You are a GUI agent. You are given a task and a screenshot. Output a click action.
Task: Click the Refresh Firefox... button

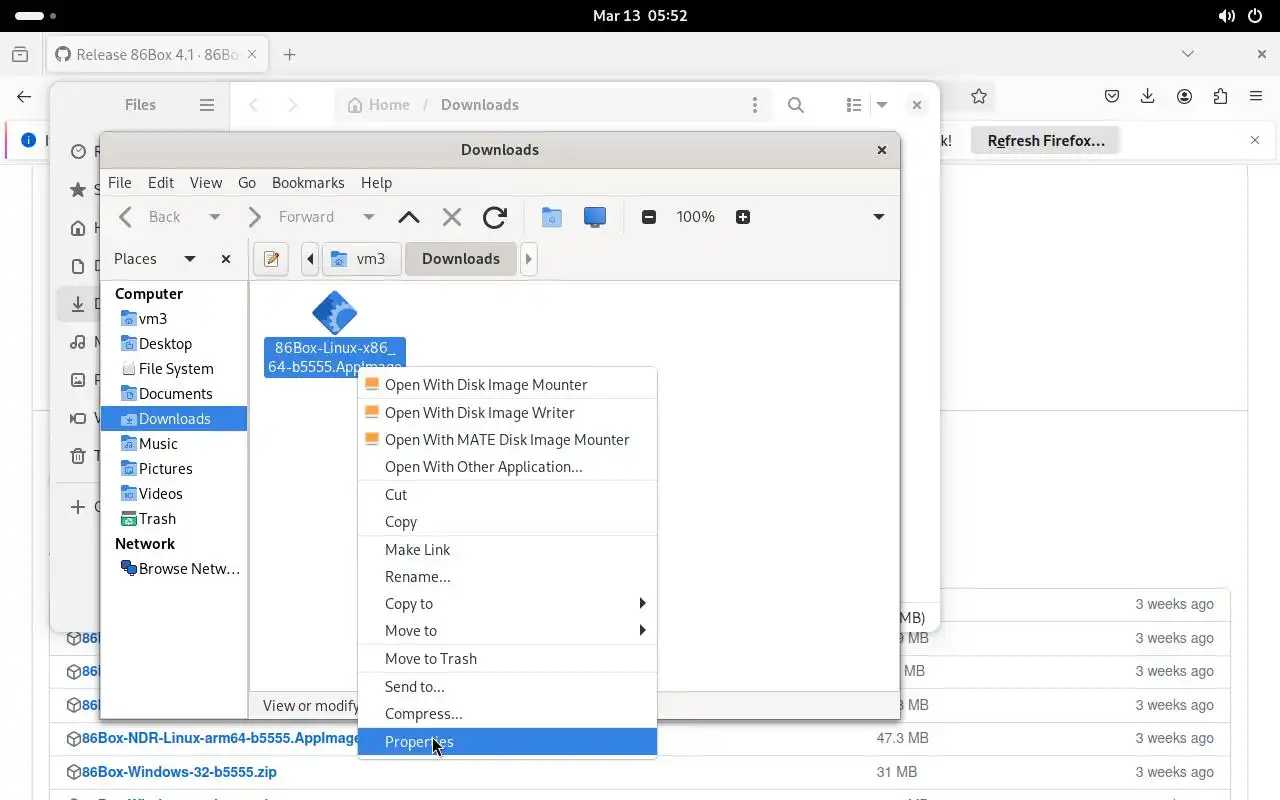click(1046, 140)
